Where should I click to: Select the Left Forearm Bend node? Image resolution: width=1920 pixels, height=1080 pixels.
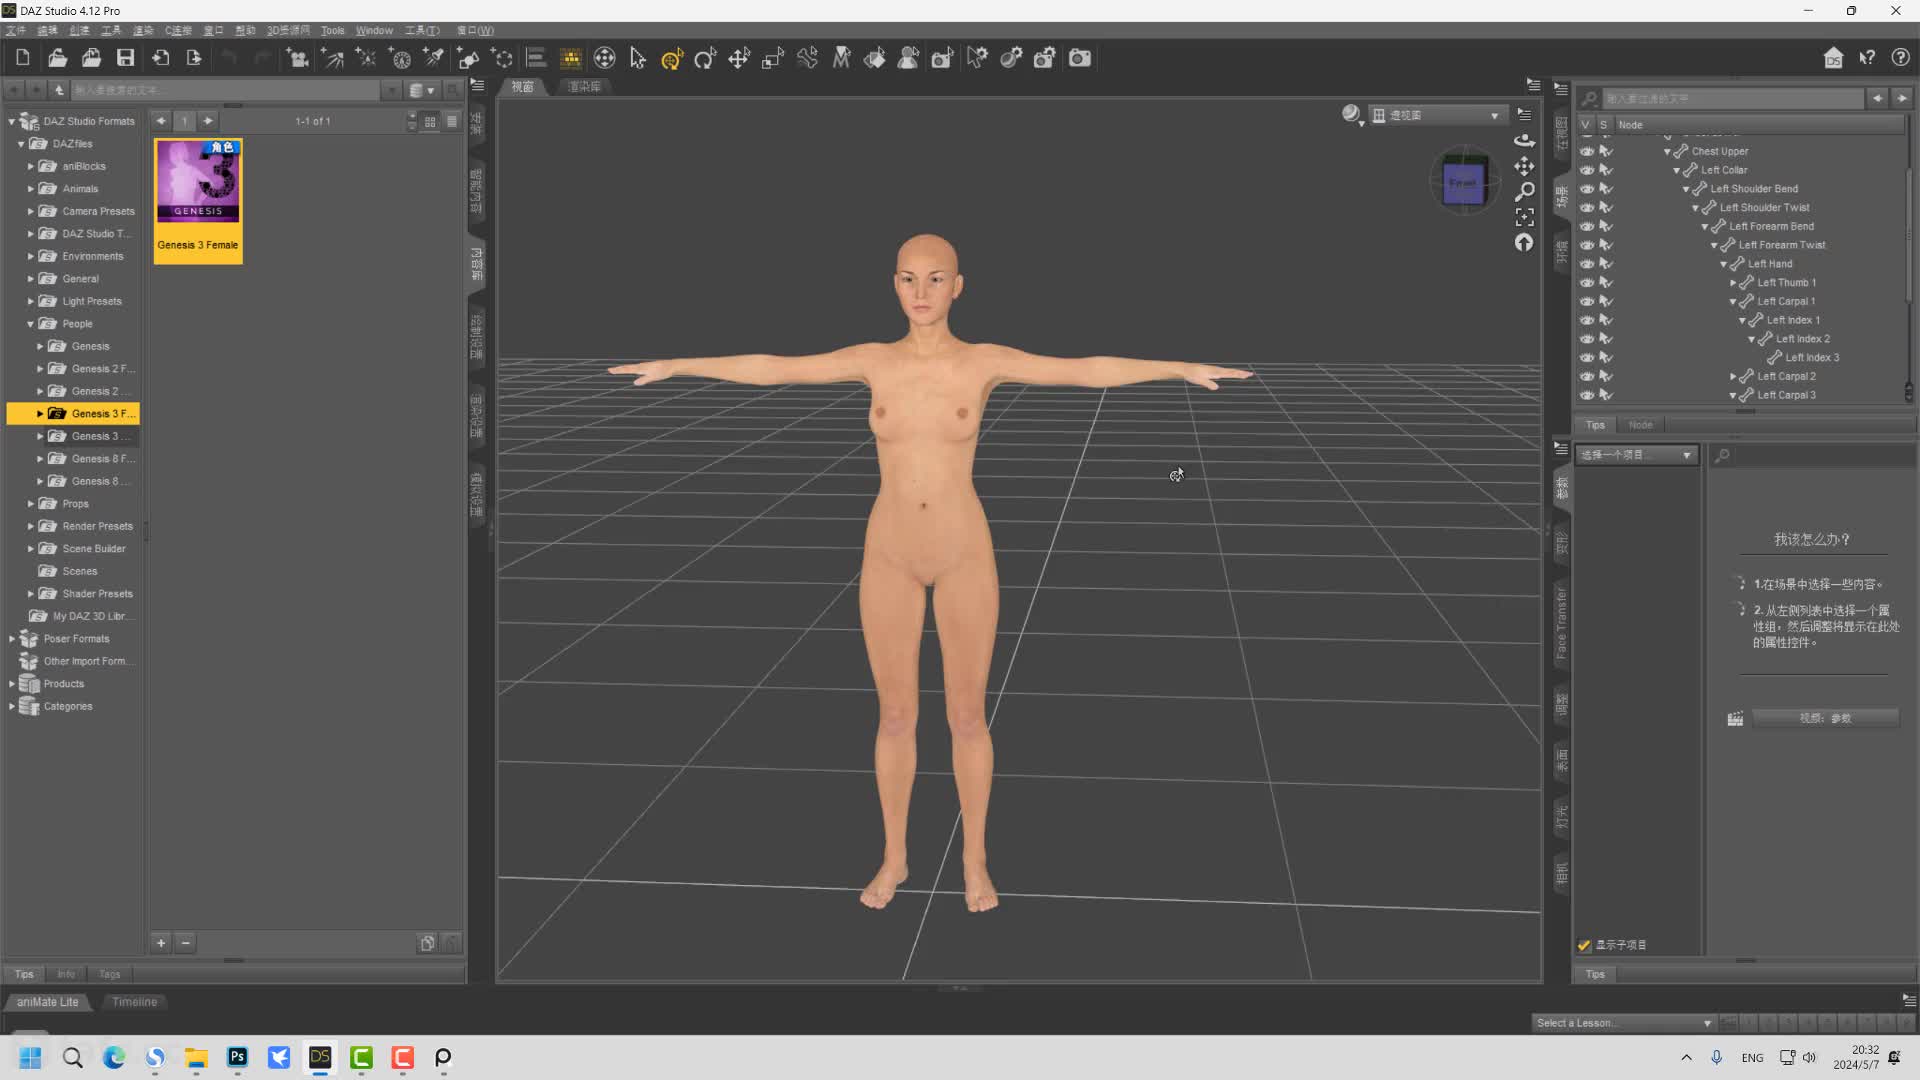tap(1771, 226)
